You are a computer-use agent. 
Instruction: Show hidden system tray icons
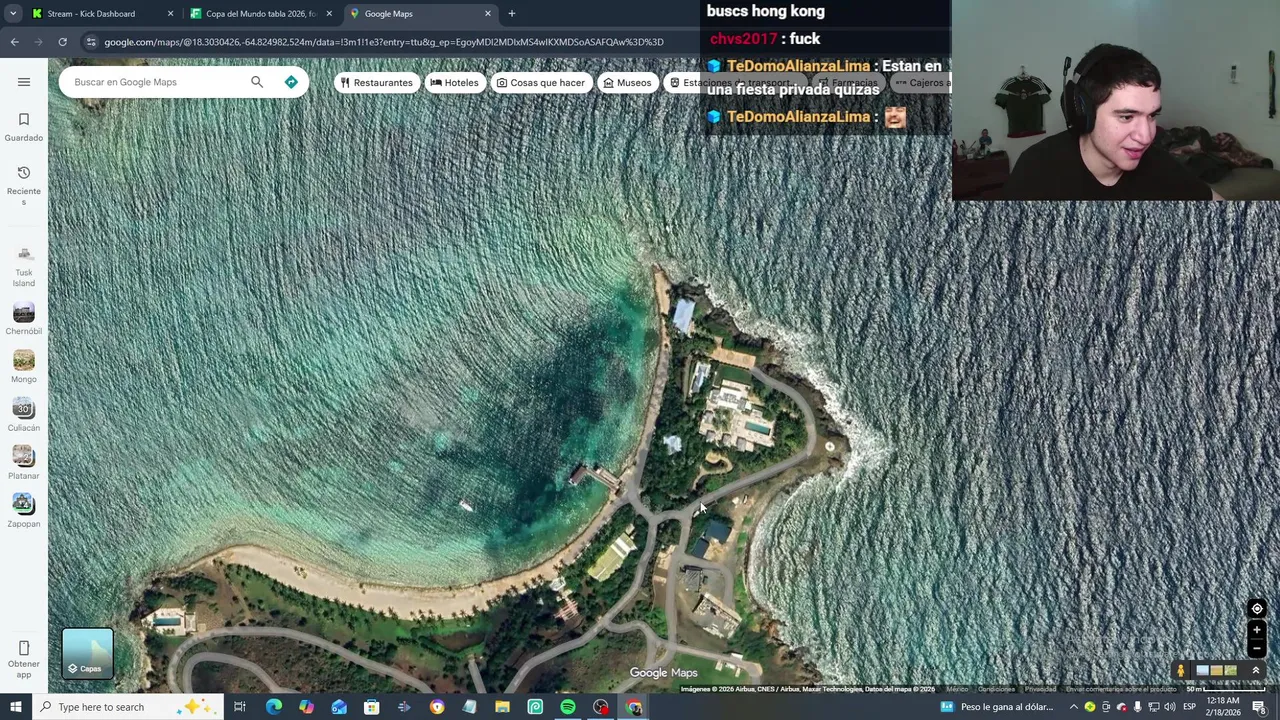coord(1074,707)
